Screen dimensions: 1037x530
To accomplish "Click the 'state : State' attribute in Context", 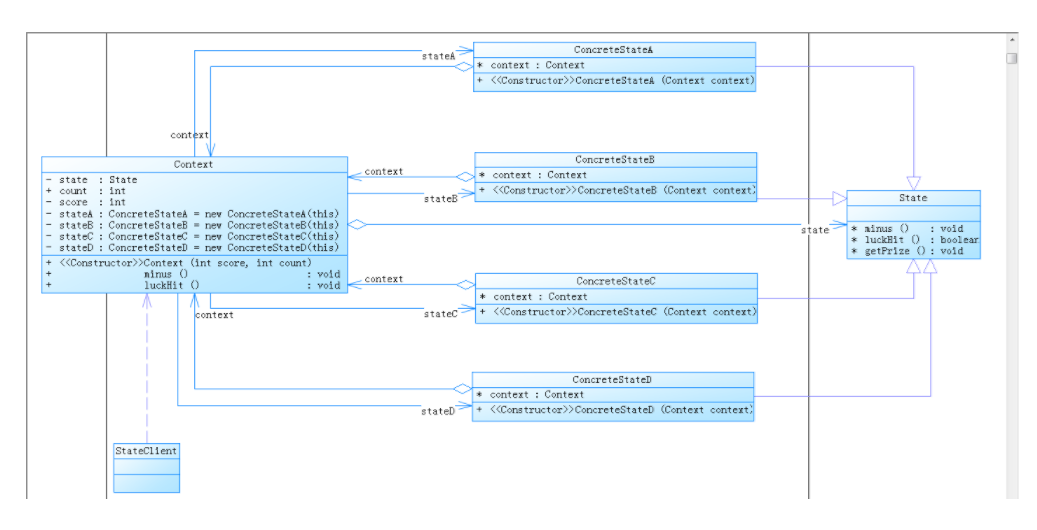I will 92,180.
